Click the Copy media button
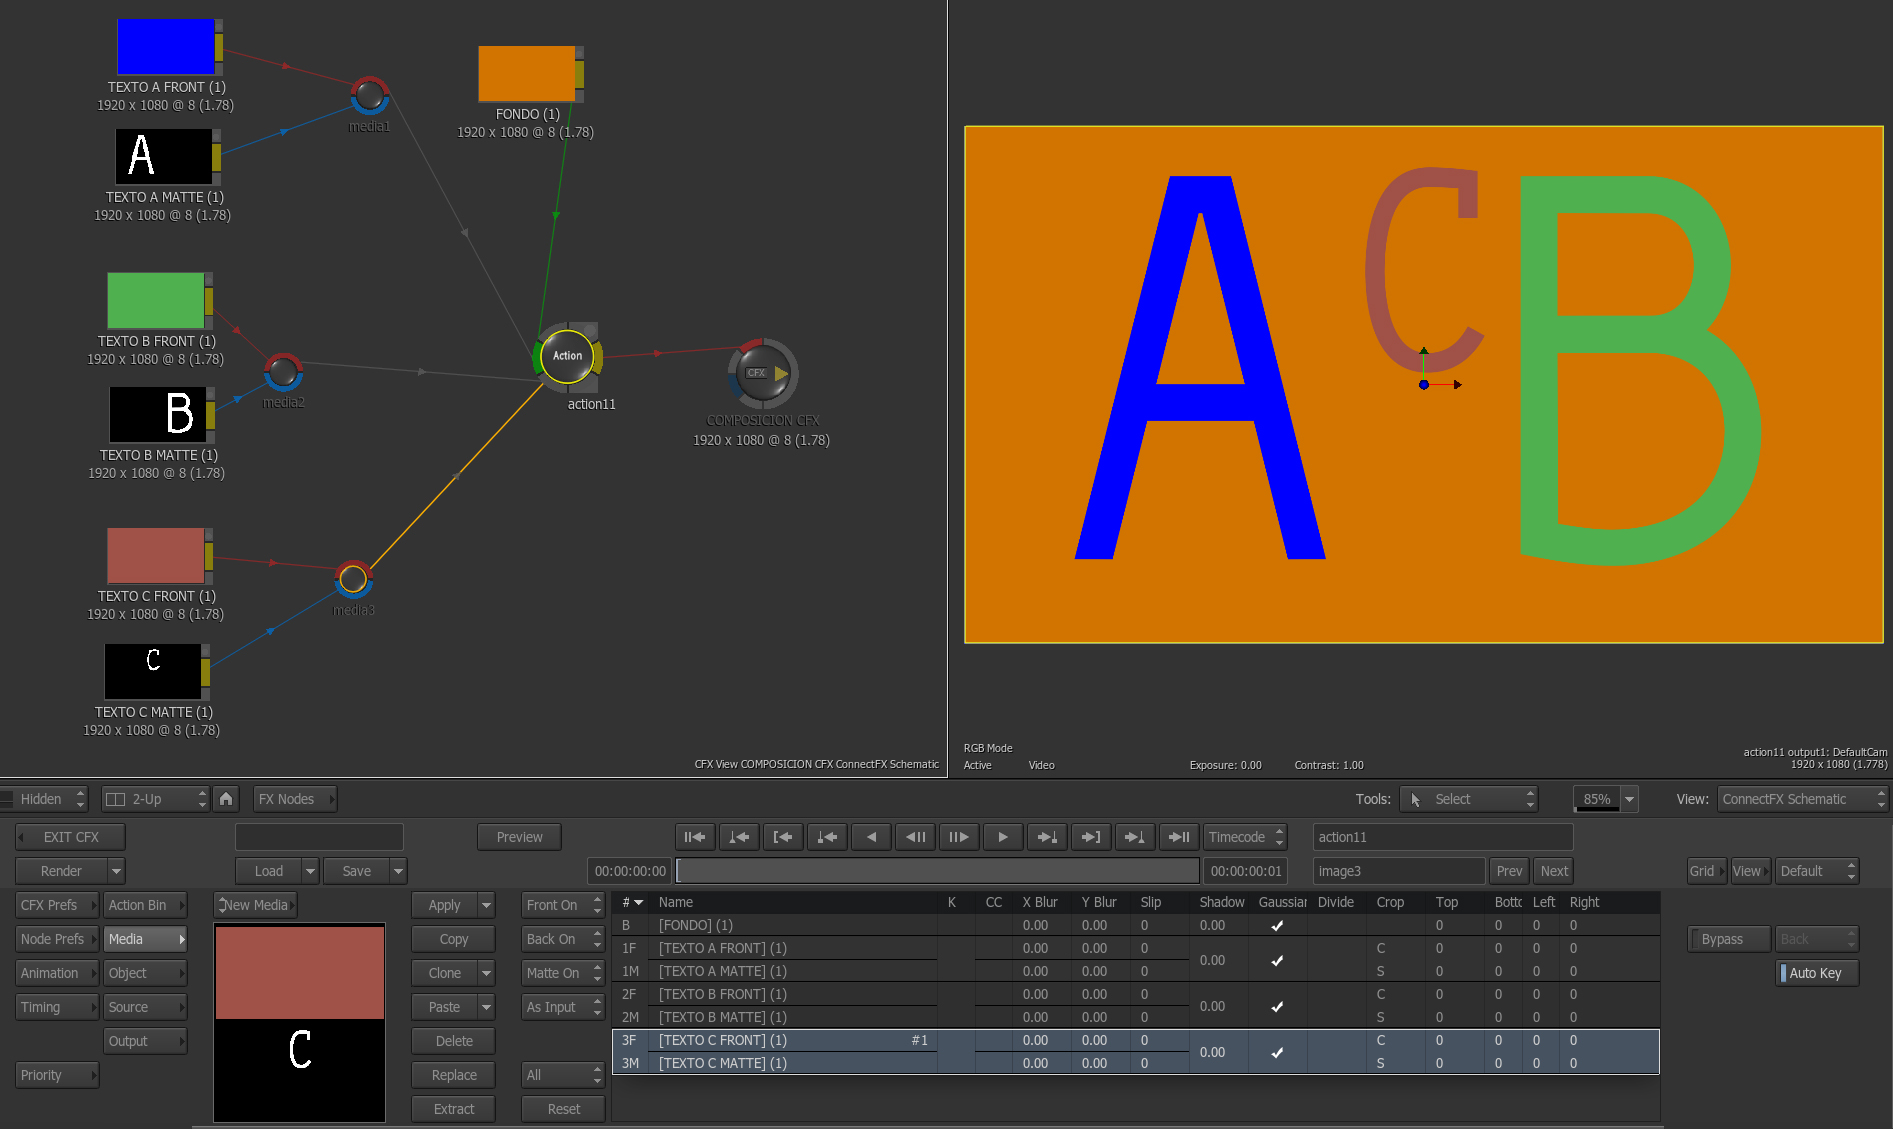The width and height of the screenshot is (1893, 1129). [453, 939]
